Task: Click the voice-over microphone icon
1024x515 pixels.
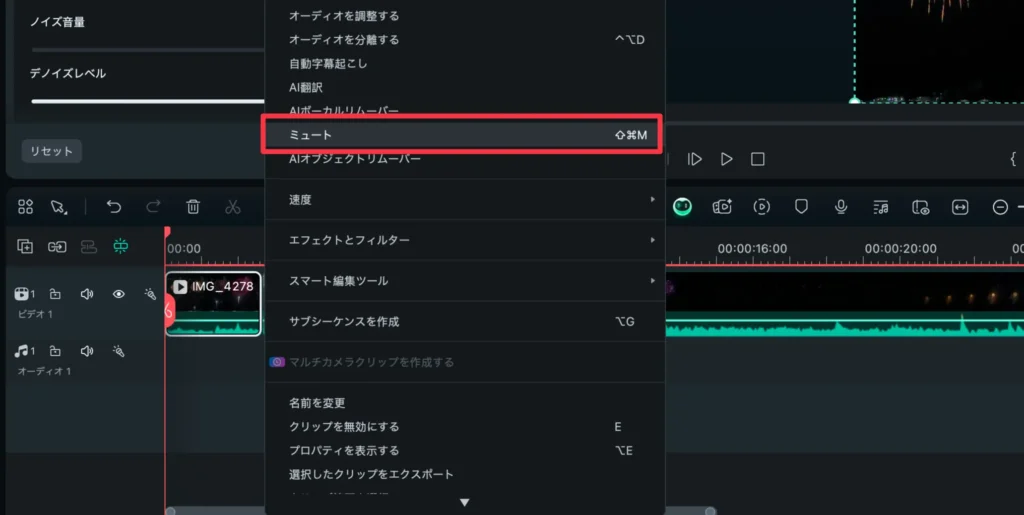Action: click(842, 207)
